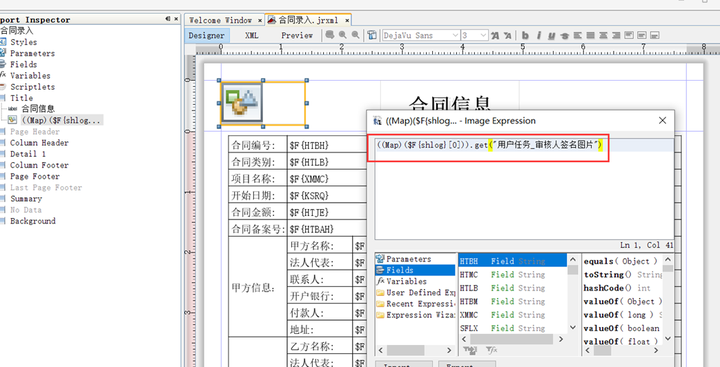Select ((Map)($F{shlog... image node in tree
Screen dimensions: 720x367
tap(61, 120)
